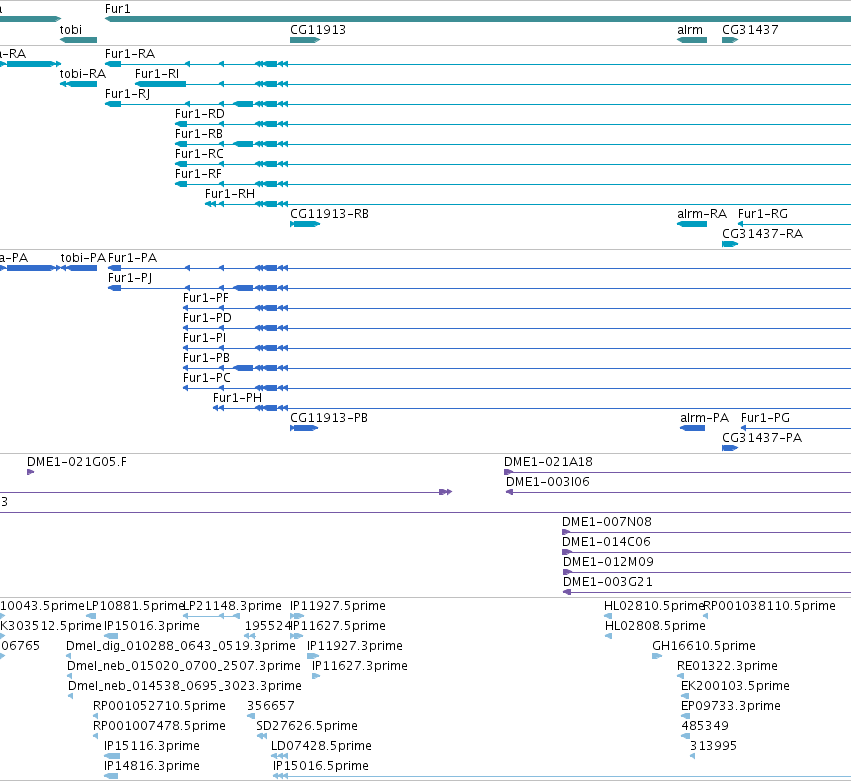Image resolution: width=851 pixels, height=781 pixels.
Task: Select the IP11627.5prime EST label
Action: pos(338,626)
